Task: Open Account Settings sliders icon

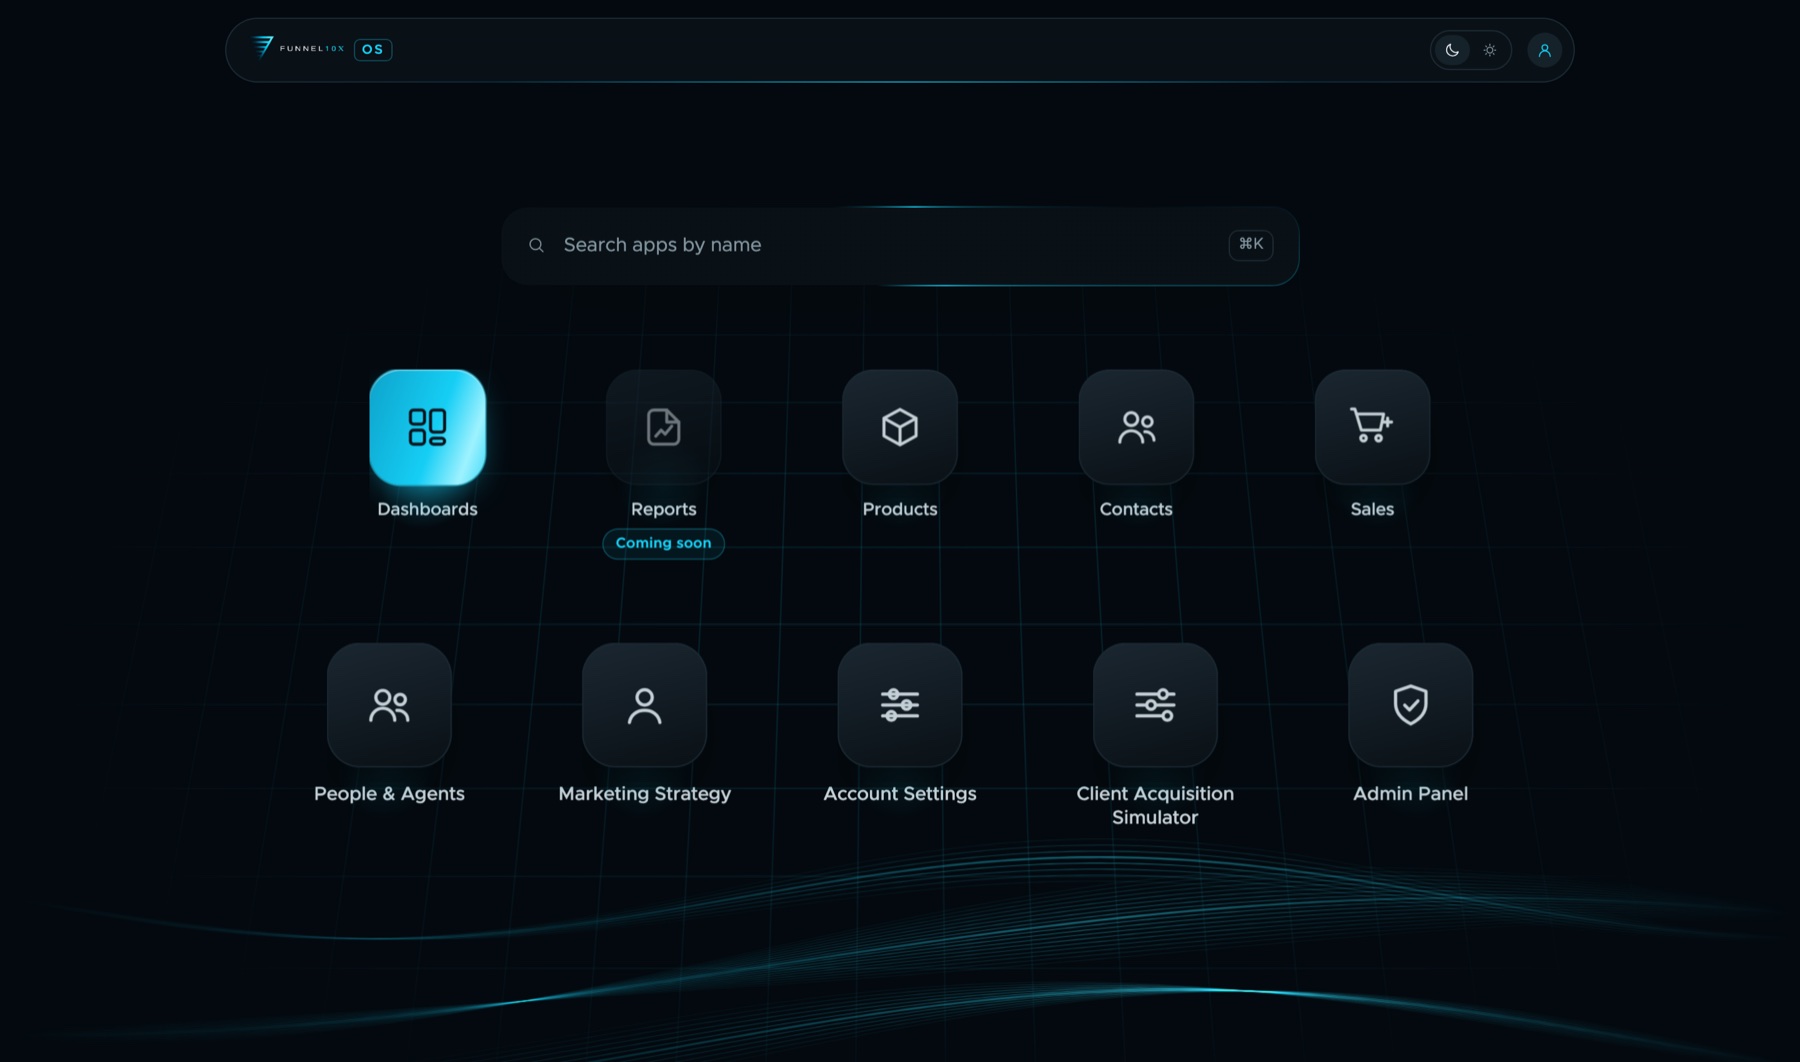Action: [x=899, y=705]
